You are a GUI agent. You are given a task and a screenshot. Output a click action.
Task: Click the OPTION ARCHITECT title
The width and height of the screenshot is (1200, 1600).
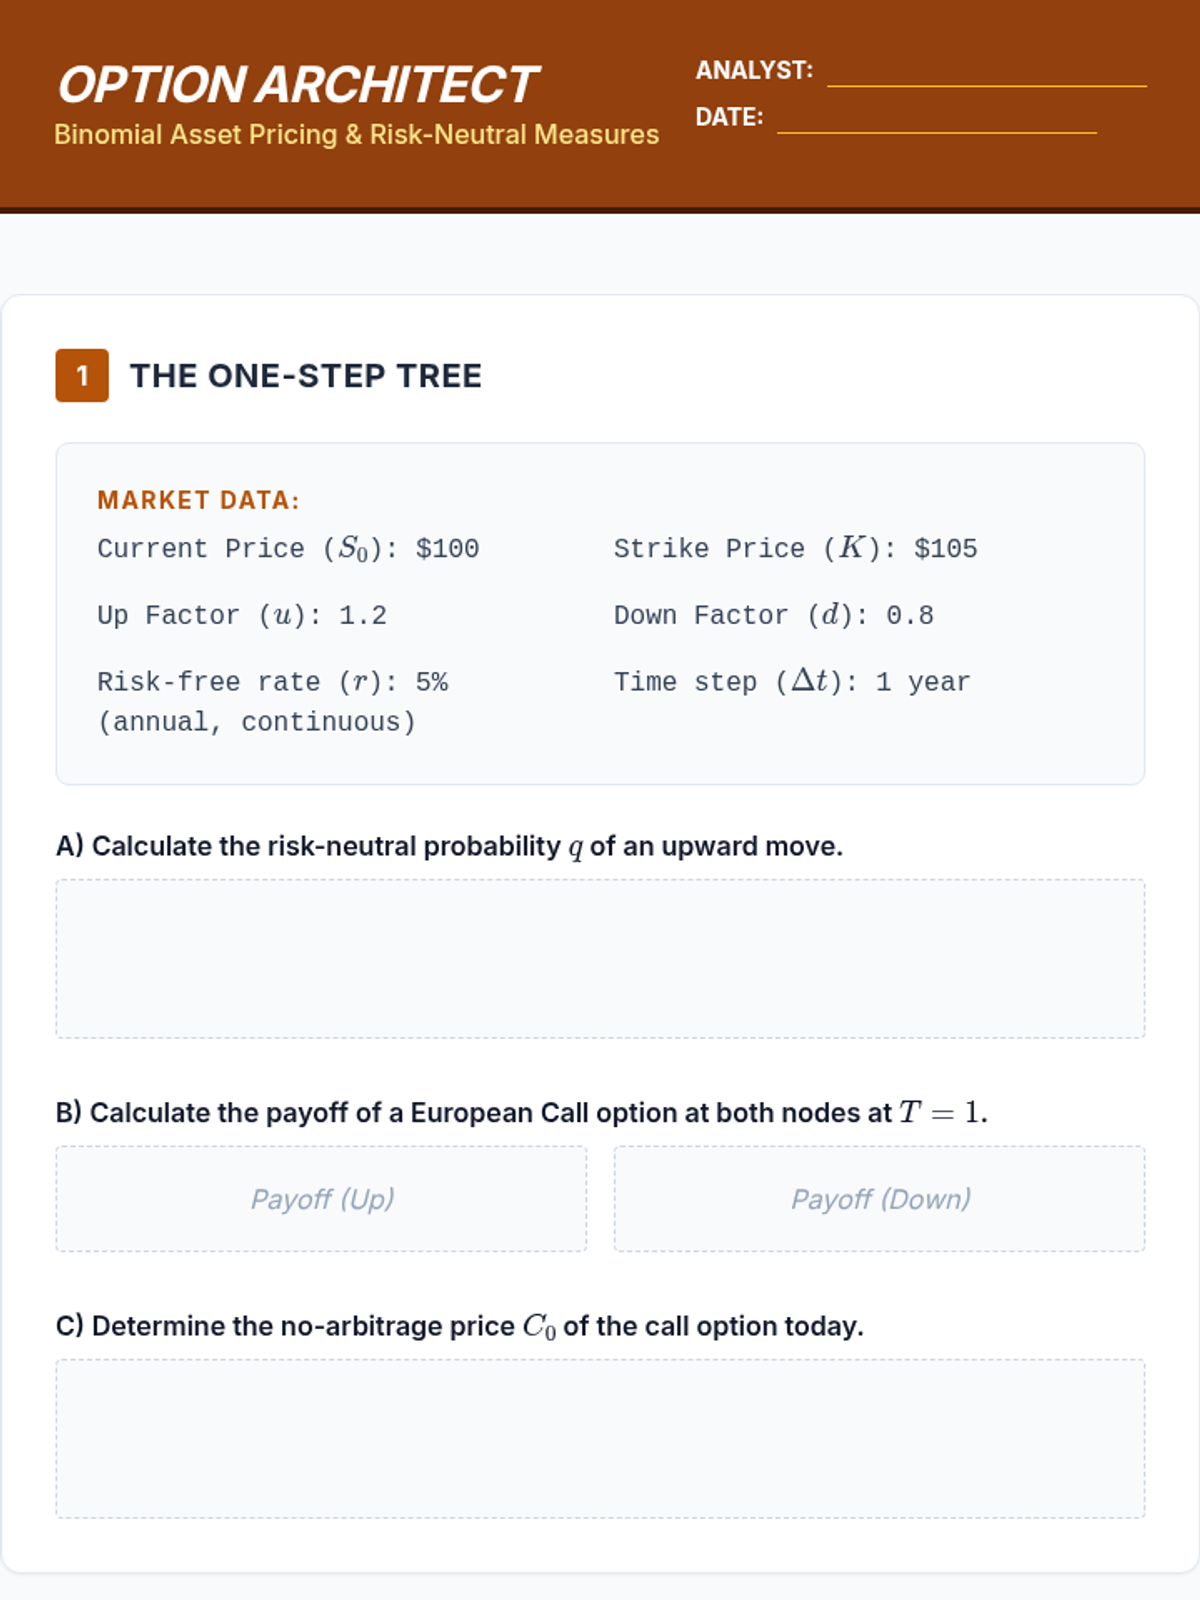[297, 84]
